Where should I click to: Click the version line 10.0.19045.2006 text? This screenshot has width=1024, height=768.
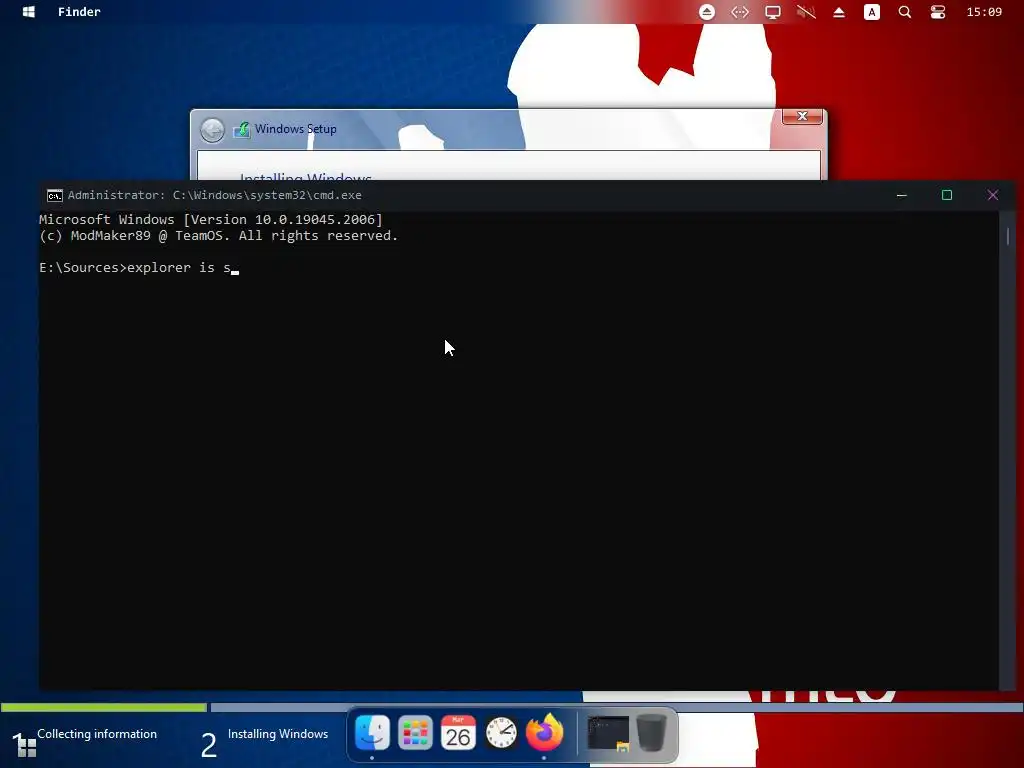[x=210, y=219]
